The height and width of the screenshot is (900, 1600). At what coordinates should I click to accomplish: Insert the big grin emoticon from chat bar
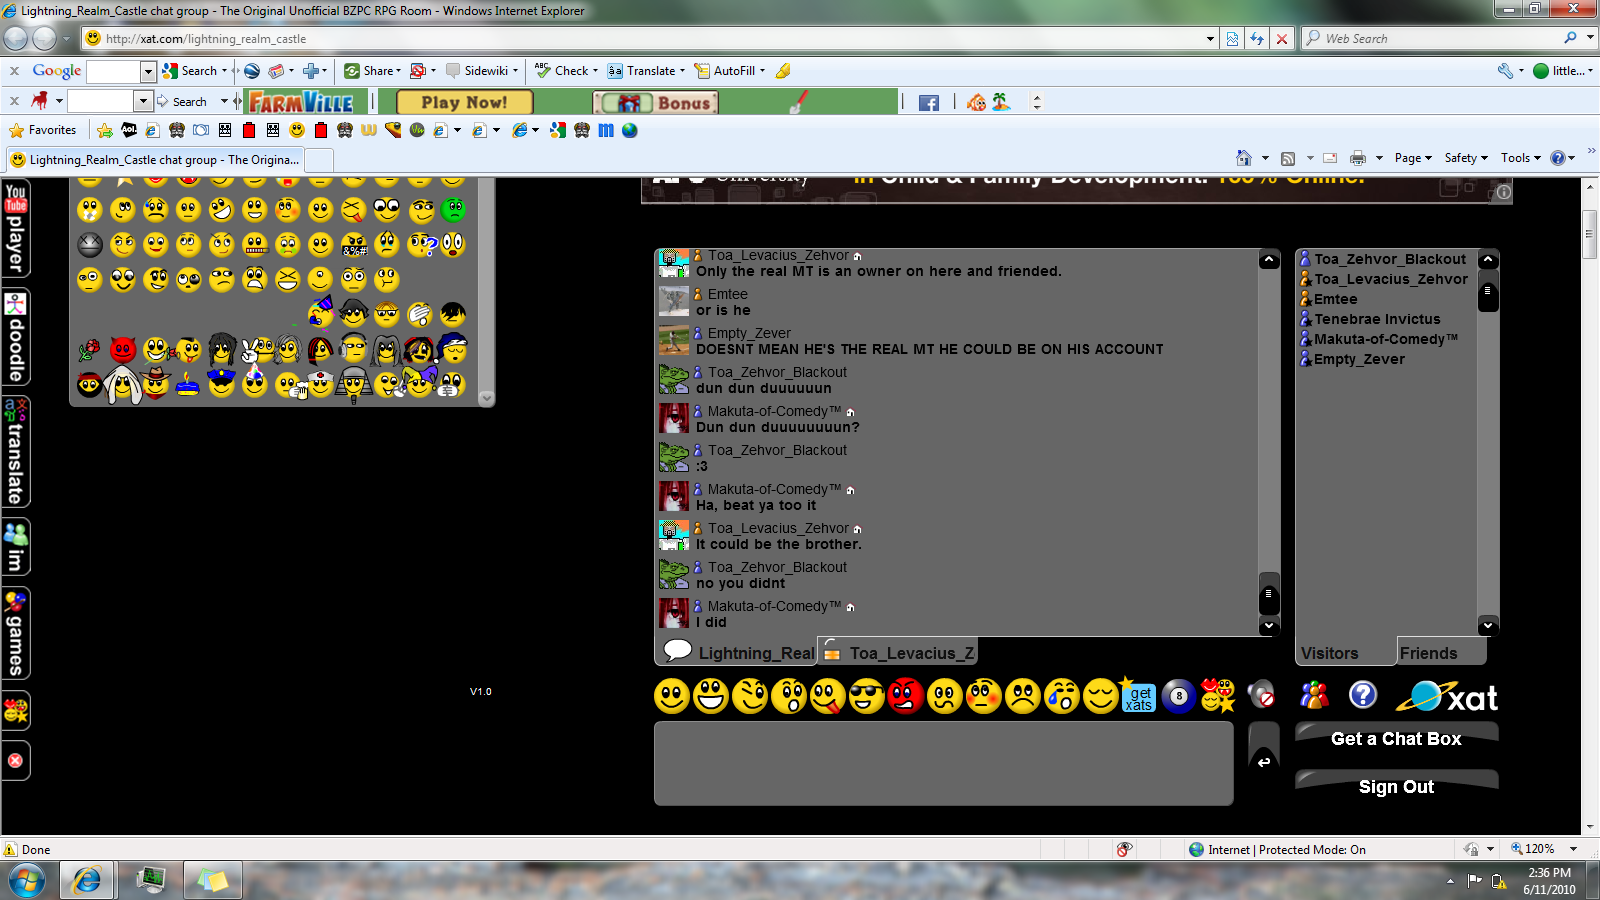(711, 696)
